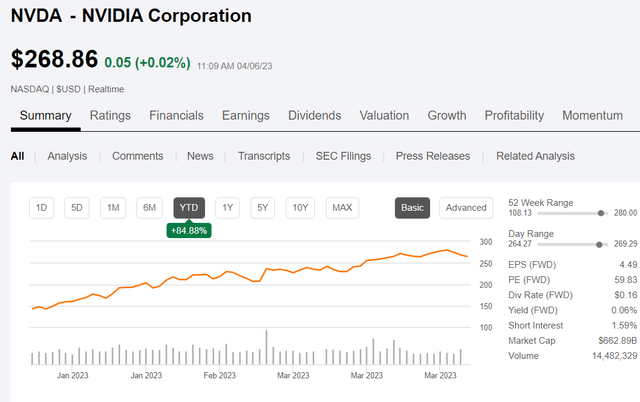Open the Valuation tab
This screenshot has height=402, width=640.
(x=384, y=115)
